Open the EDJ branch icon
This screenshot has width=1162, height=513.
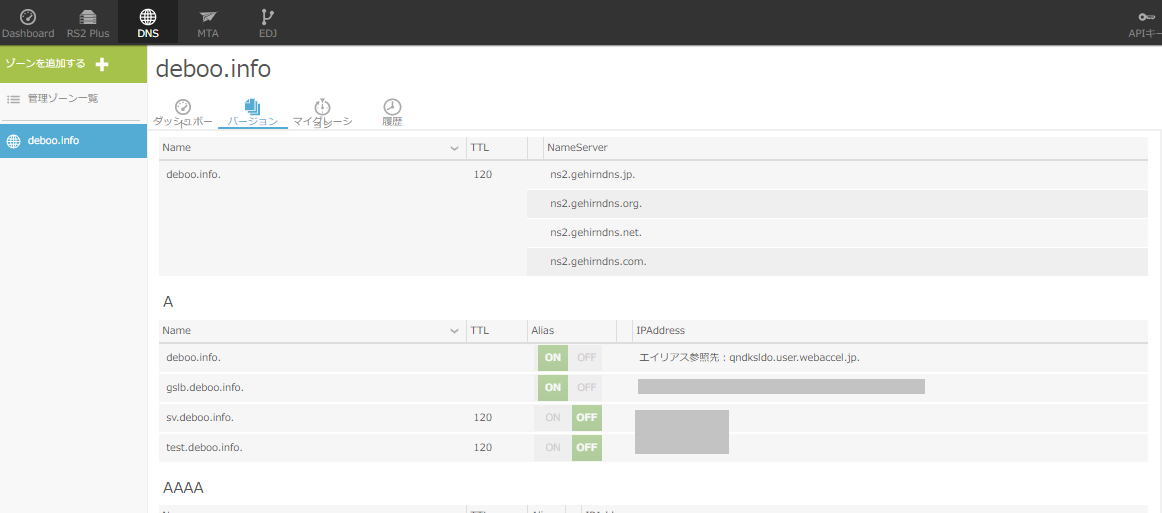point(268,16)
